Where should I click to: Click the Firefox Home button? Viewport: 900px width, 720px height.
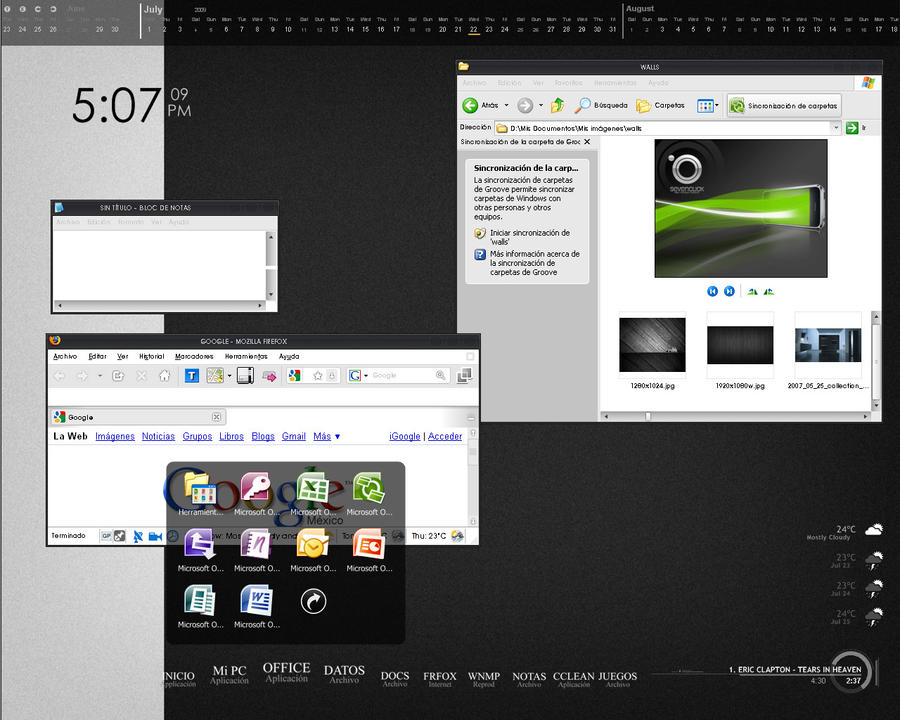coord(164,376)
